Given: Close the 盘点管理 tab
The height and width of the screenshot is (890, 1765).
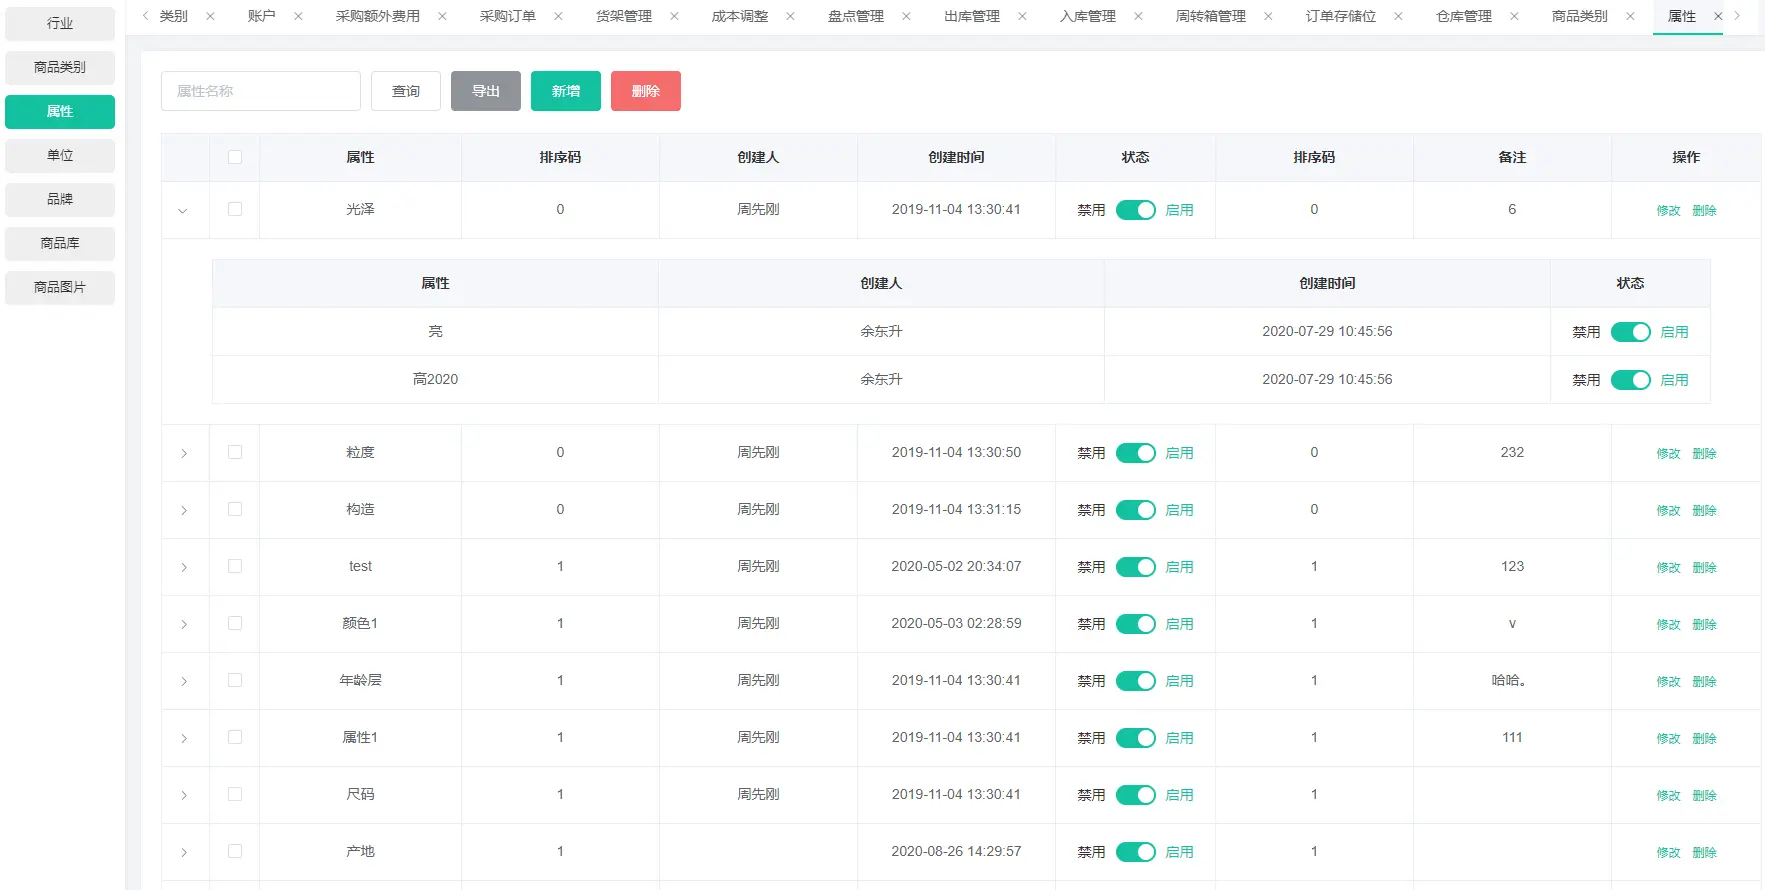Looking at the screenshot, I should pyautogui.click(x=906, y=16).
